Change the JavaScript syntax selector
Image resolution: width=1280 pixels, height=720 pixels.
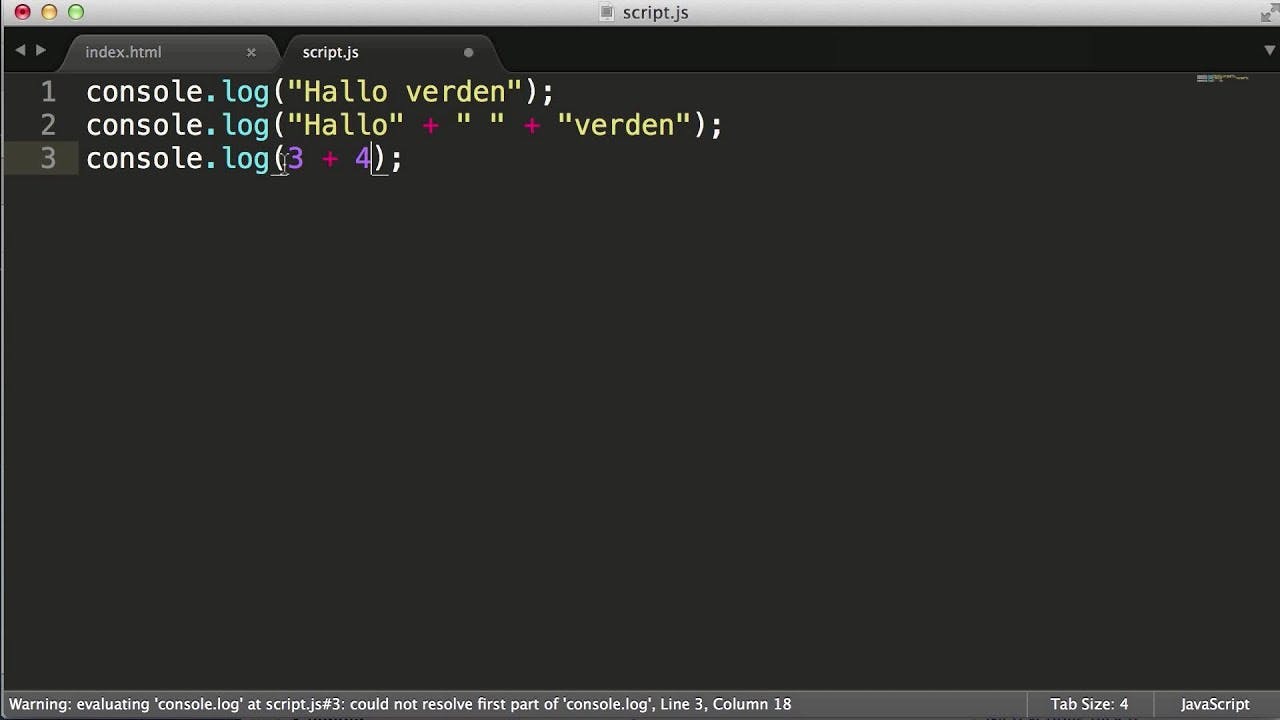pyautogui.click(x=1215, y=704)
